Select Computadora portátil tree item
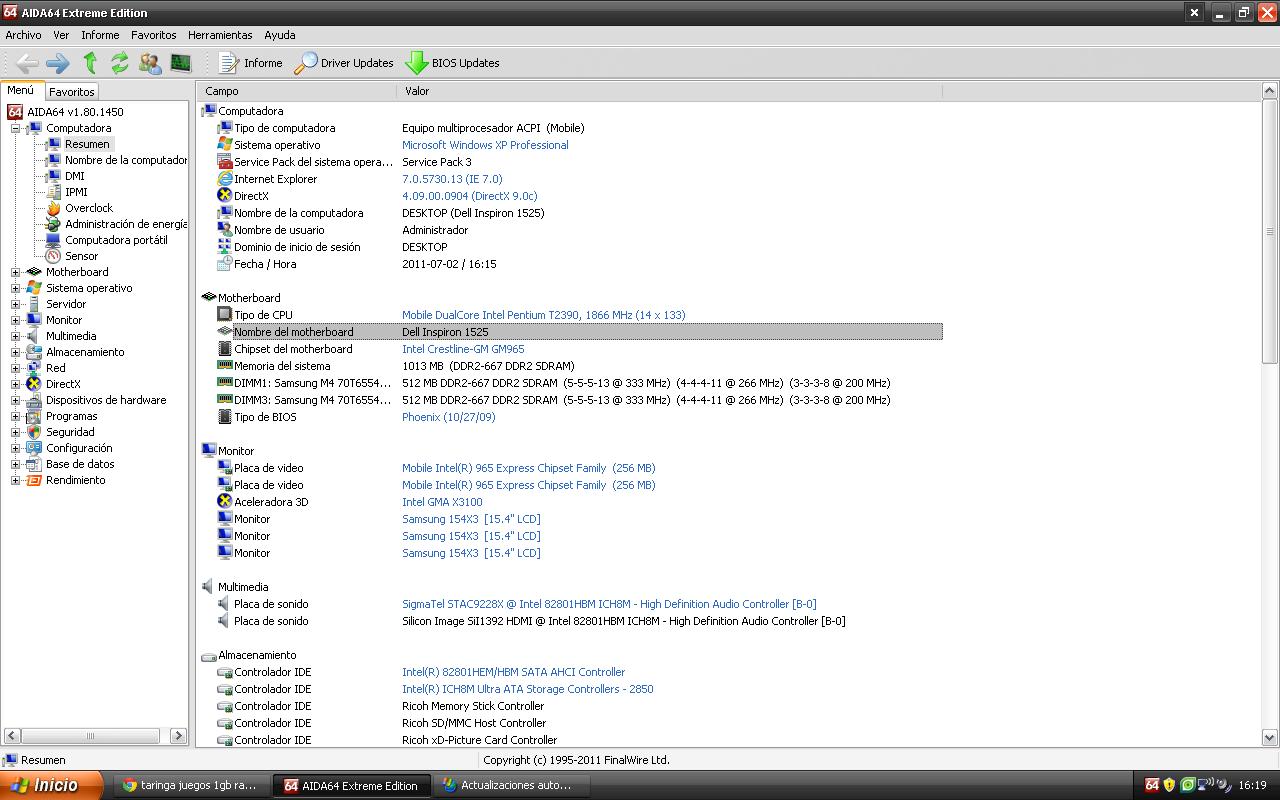1280x800 pixels. [116, 240]
